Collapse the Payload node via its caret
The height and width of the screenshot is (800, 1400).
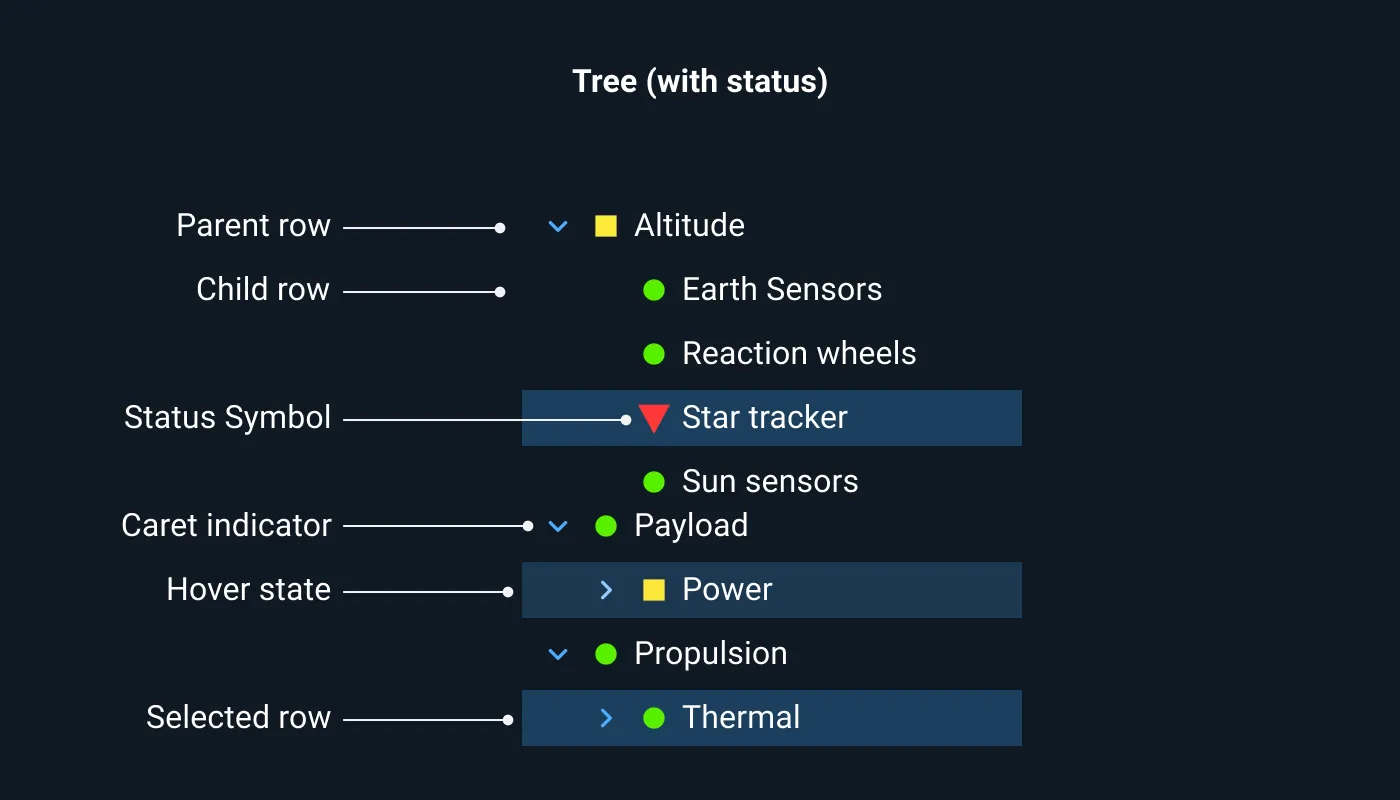click(557, 526)
